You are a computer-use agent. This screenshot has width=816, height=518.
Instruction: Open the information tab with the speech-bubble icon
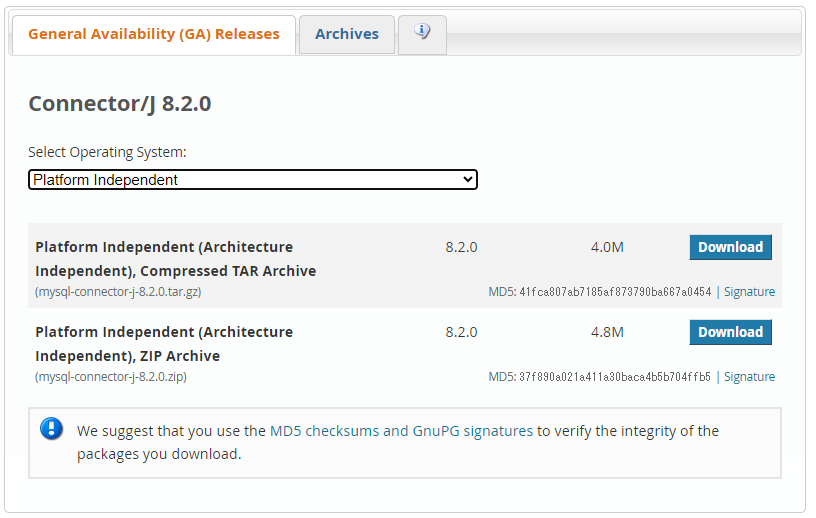(422, 34)
